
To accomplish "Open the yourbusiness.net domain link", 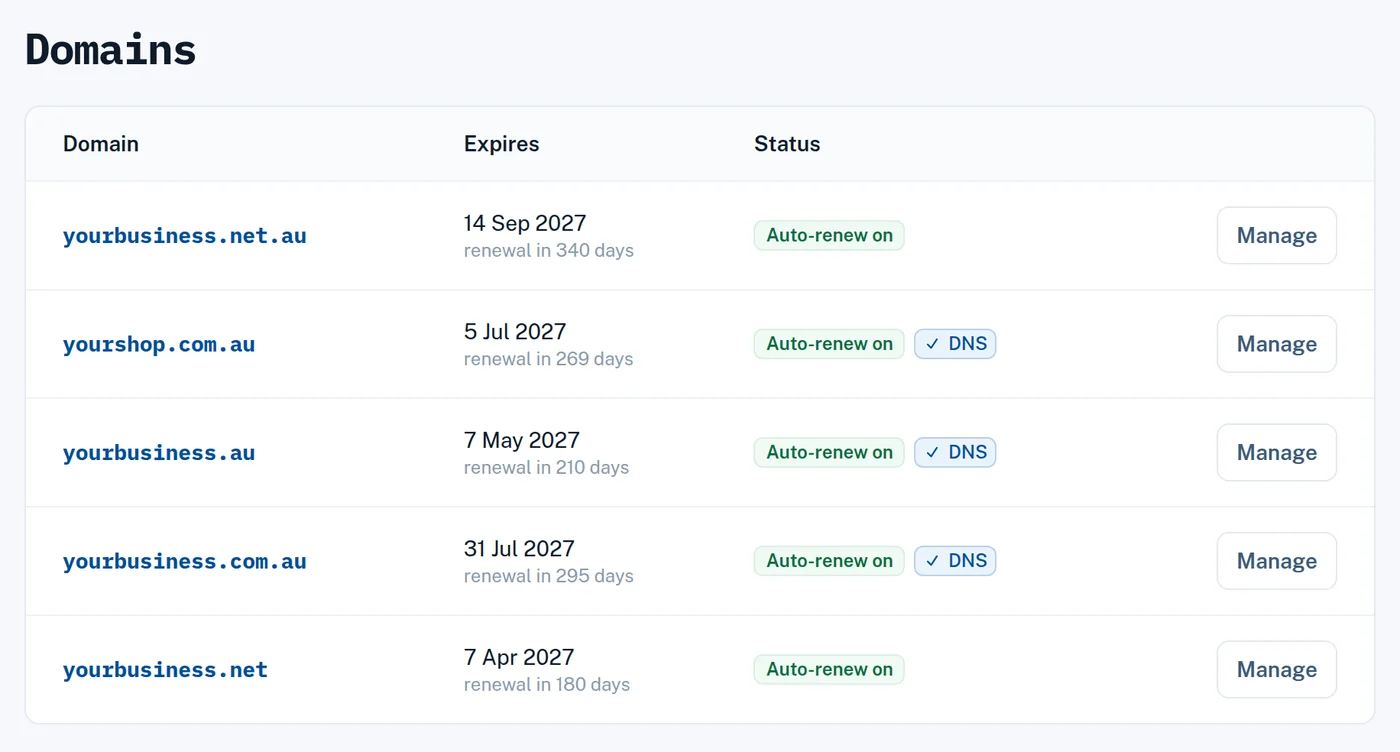I will click(x=165, y=670).
